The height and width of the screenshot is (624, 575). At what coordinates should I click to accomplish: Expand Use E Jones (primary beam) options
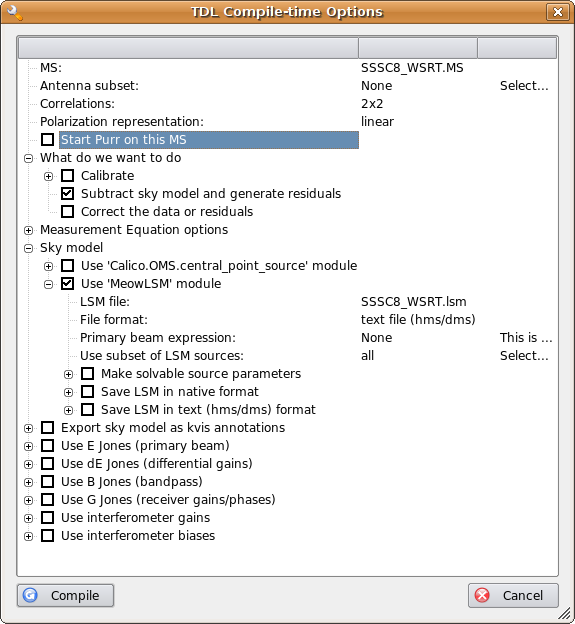(x=28, y=446)
